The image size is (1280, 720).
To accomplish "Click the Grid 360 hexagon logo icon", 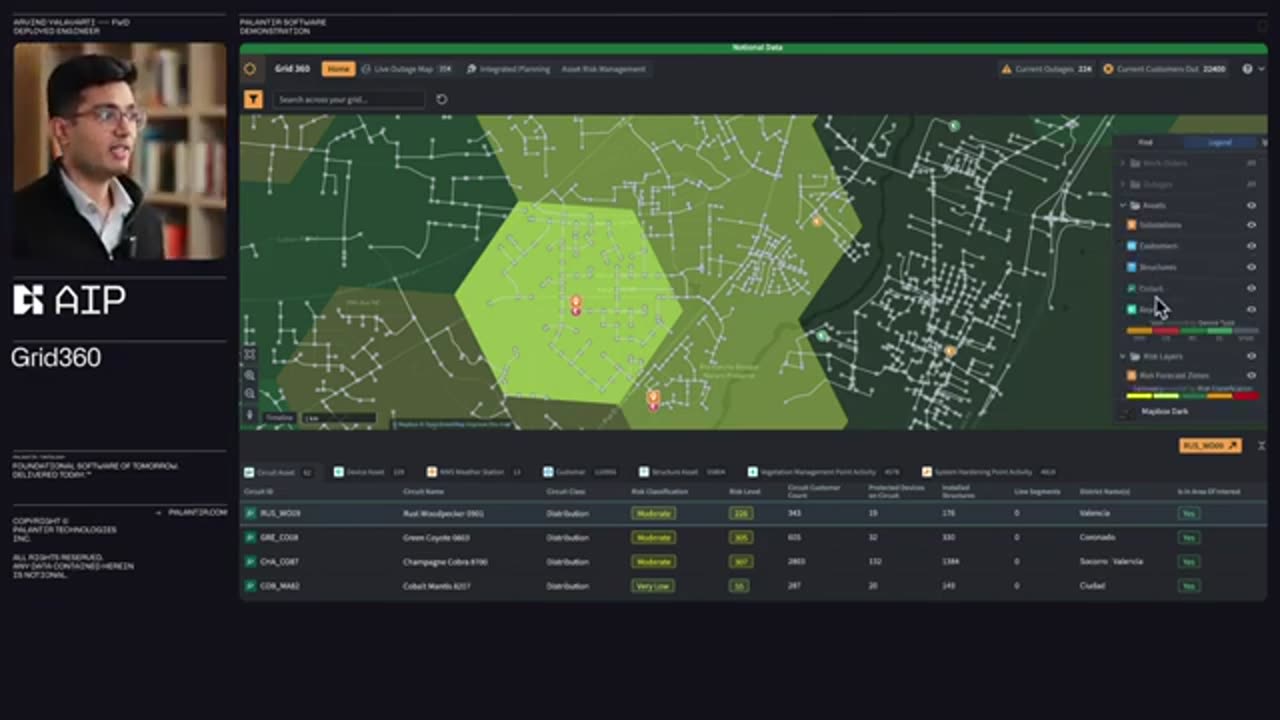I will [250, 69].
